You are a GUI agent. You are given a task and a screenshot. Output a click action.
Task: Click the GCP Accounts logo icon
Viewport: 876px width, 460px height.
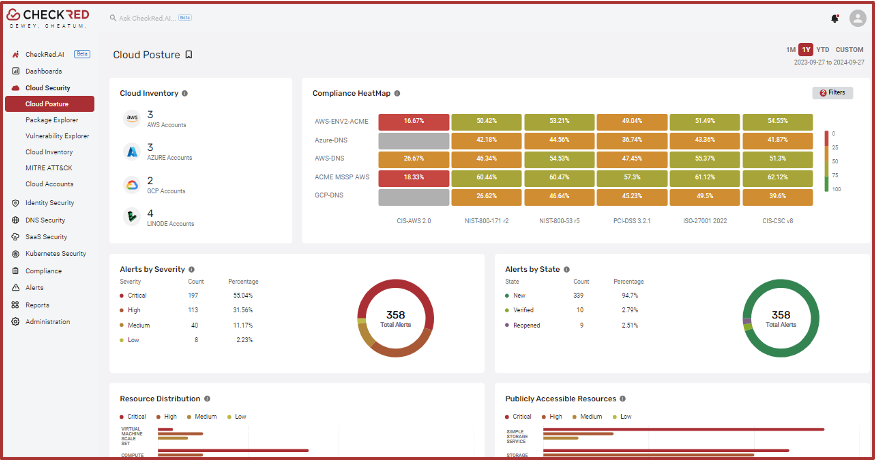click(x=131, y=184)
